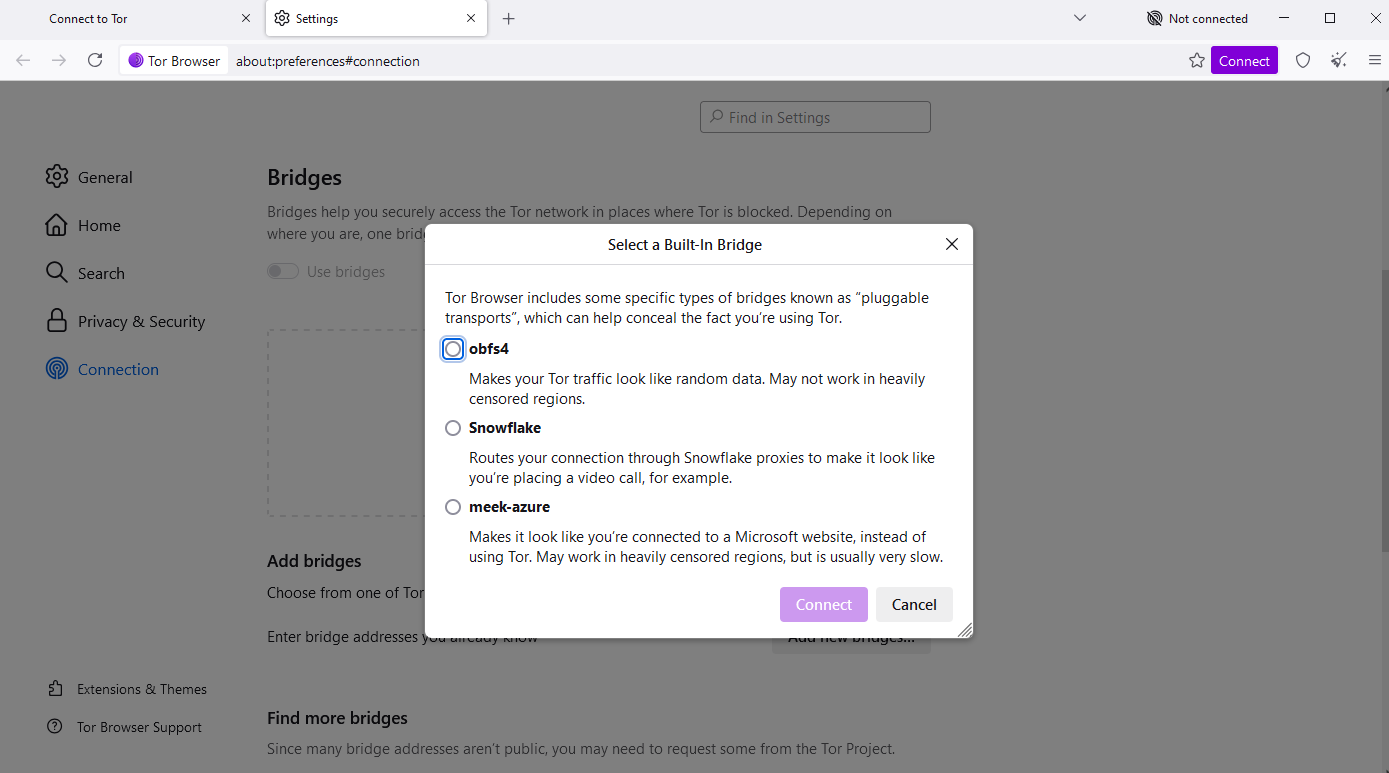
Task: Select the obfs4 bridge radio button
Action: coord(453,349)
